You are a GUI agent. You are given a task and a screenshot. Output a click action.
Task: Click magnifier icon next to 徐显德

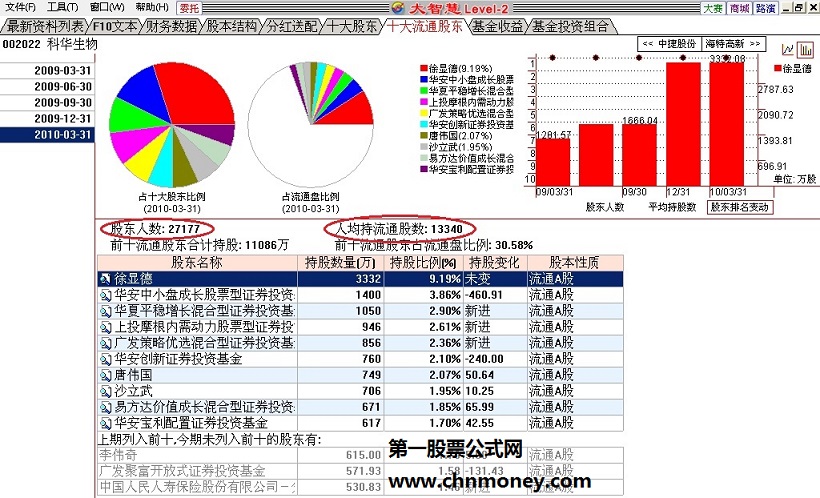(x=105, y=279)
